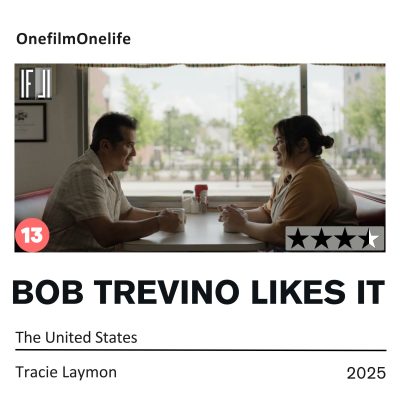Click the IFJI logo on the still
400x400 pixels.
pyautogui.click(x=36, y=84)
